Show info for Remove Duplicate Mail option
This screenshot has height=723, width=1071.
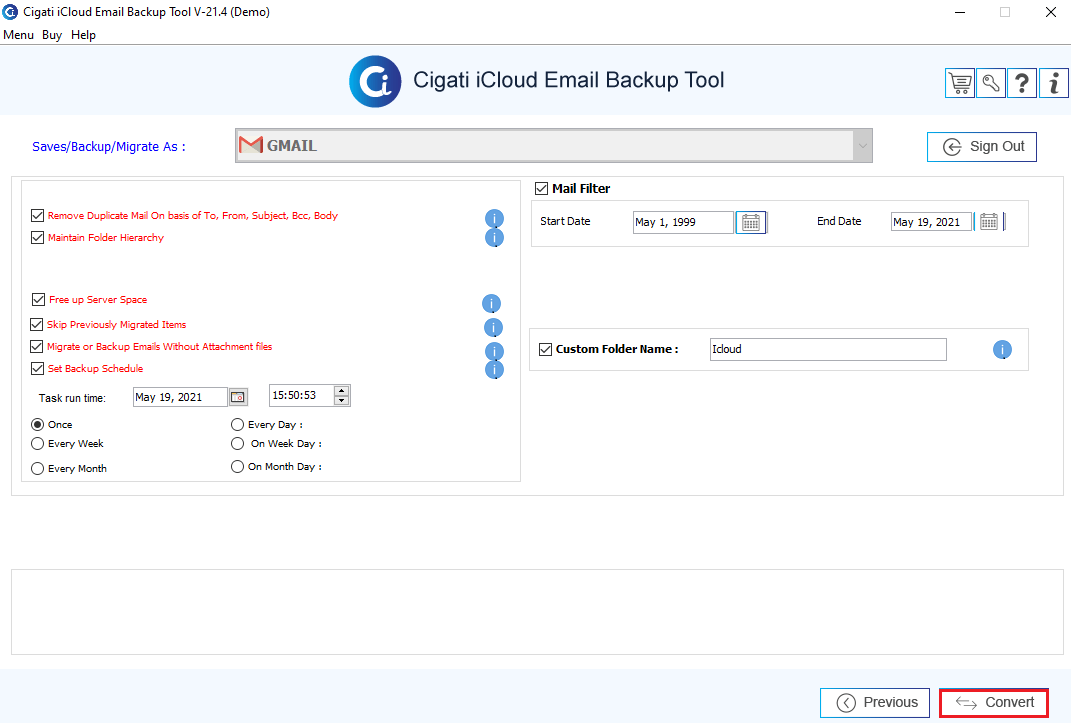(495, 218)
